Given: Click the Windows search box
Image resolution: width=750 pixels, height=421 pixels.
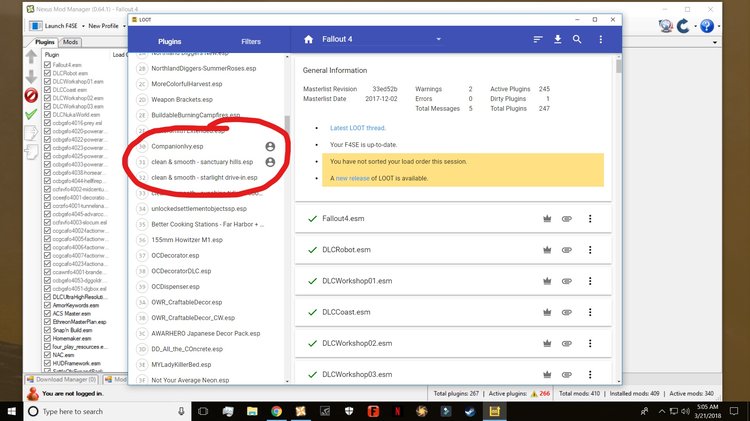Looking at the screenshot, I should click(107, 411).
